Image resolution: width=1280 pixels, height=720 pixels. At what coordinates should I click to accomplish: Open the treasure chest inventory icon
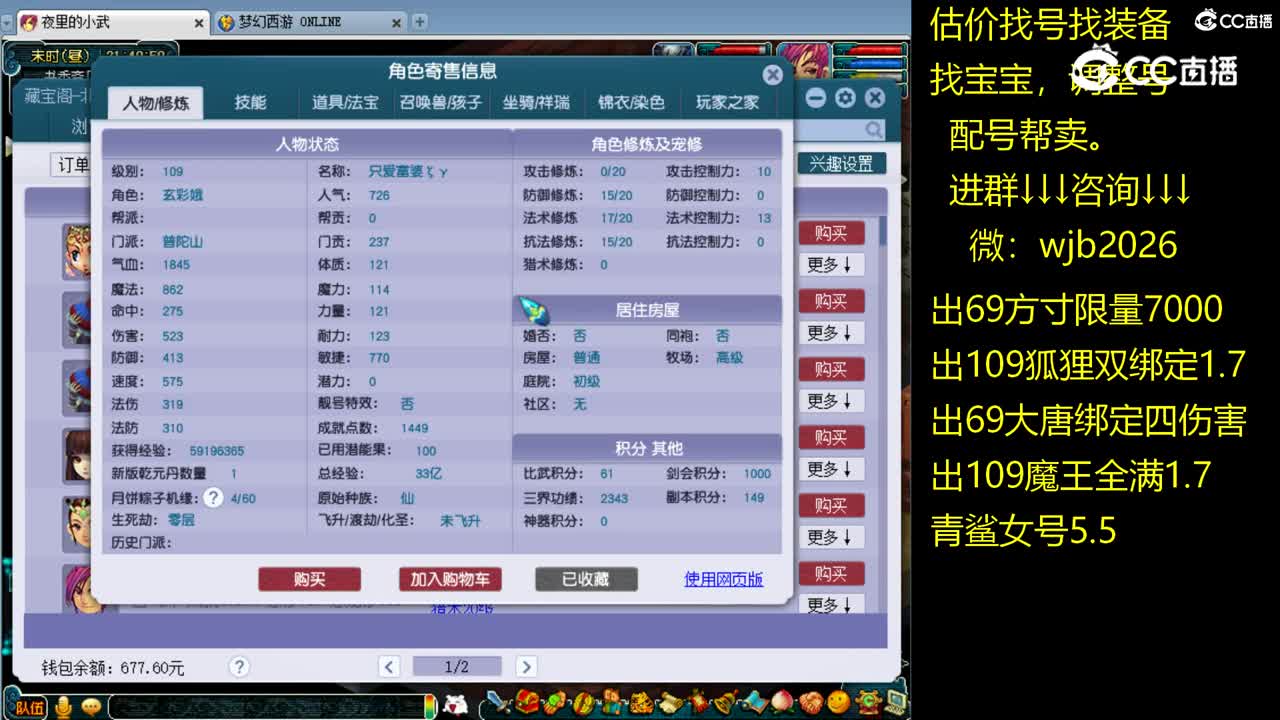[x=527, y=703]
